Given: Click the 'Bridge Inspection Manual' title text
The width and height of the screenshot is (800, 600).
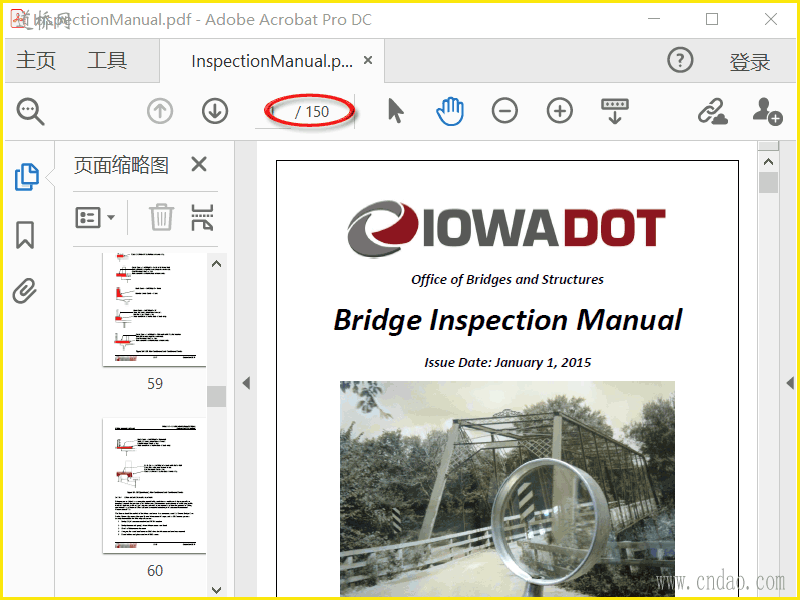Looking at the screenshot, I should [x=508, y=320].
